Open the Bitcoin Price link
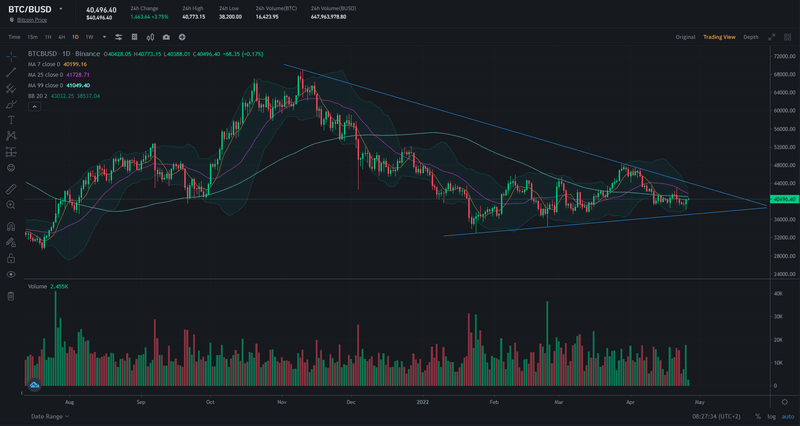800x426 pixels. click(32, 20)
